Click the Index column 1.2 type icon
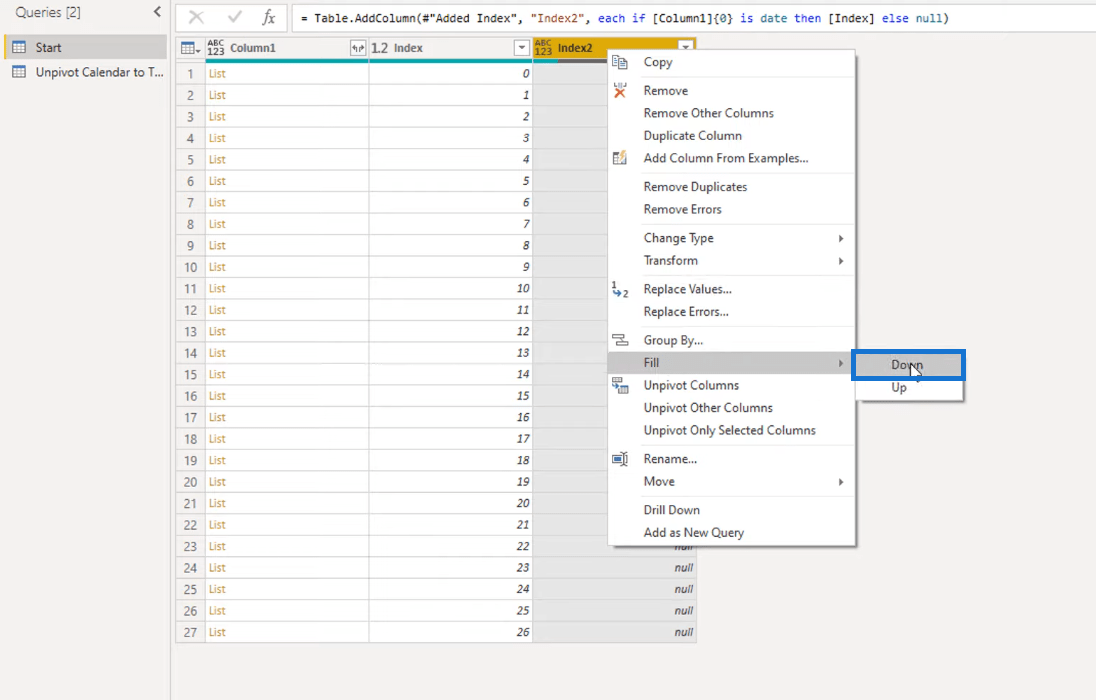 point(380,48)
